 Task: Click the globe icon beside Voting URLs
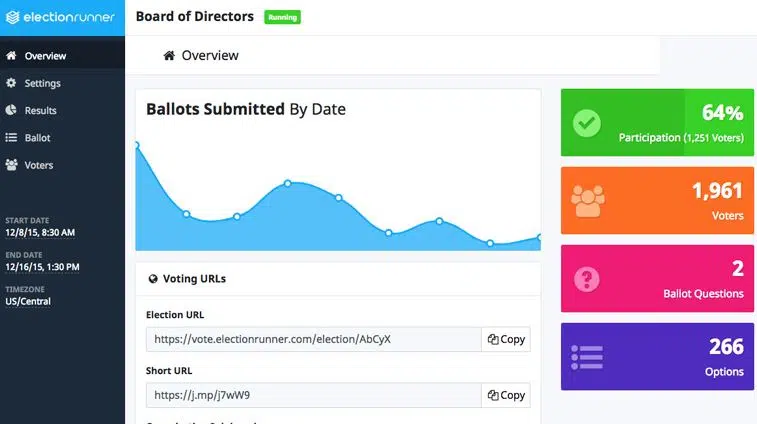pyautogui.click(x=153, y=279)
